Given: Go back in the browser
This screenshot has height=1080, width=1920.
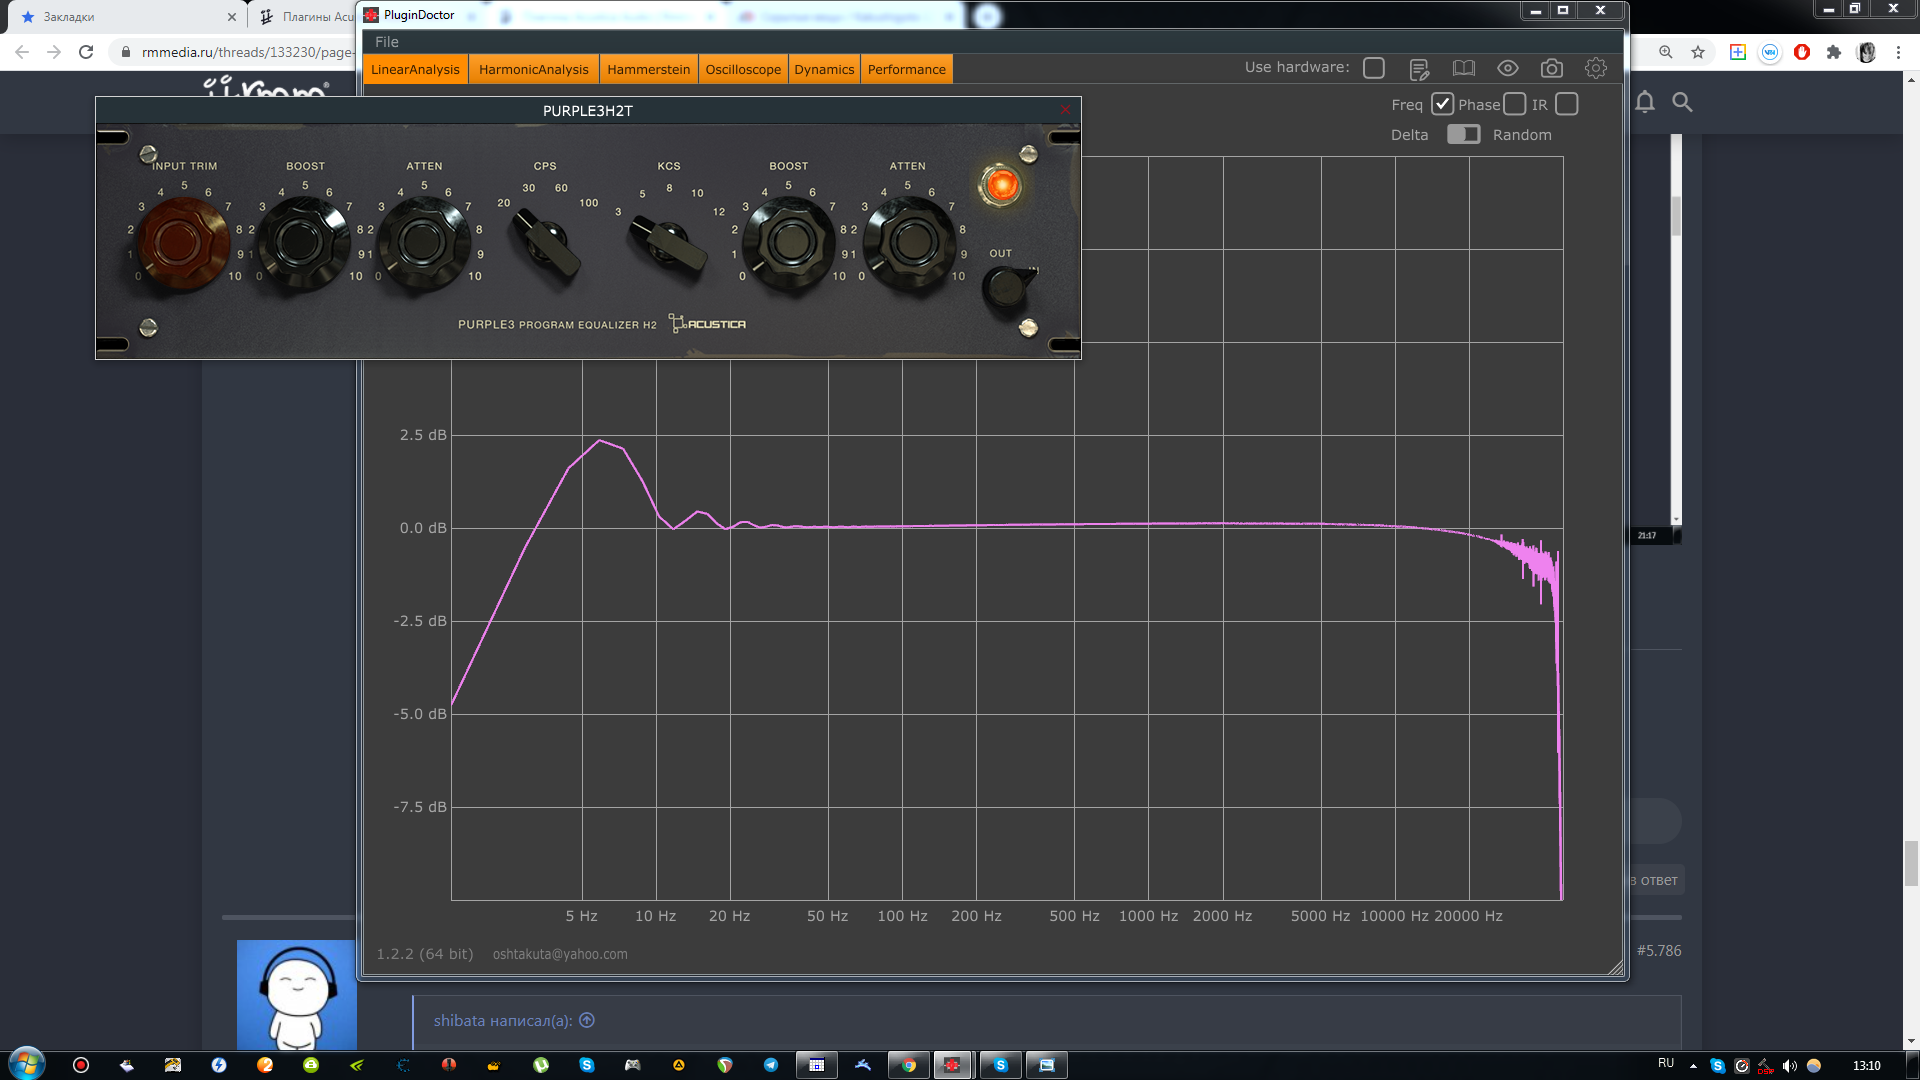Looking at the screenshot, I should click(22, 52).
